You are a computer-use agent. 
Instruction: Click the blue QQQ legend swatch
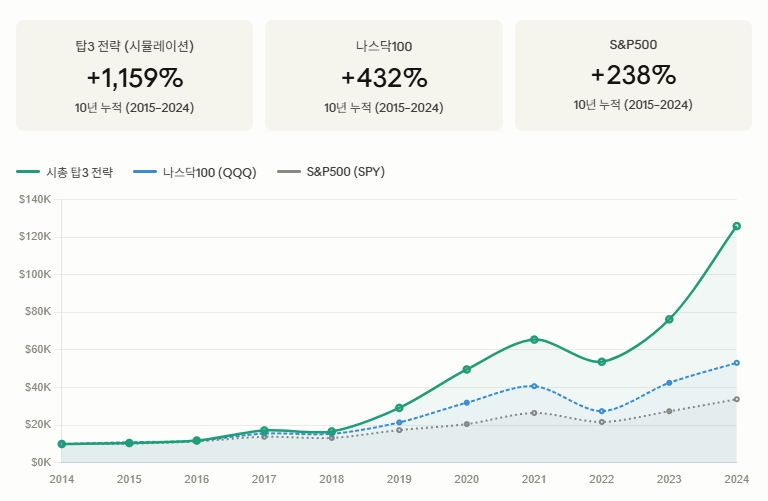pyautogui.click(x=145, y=172)
